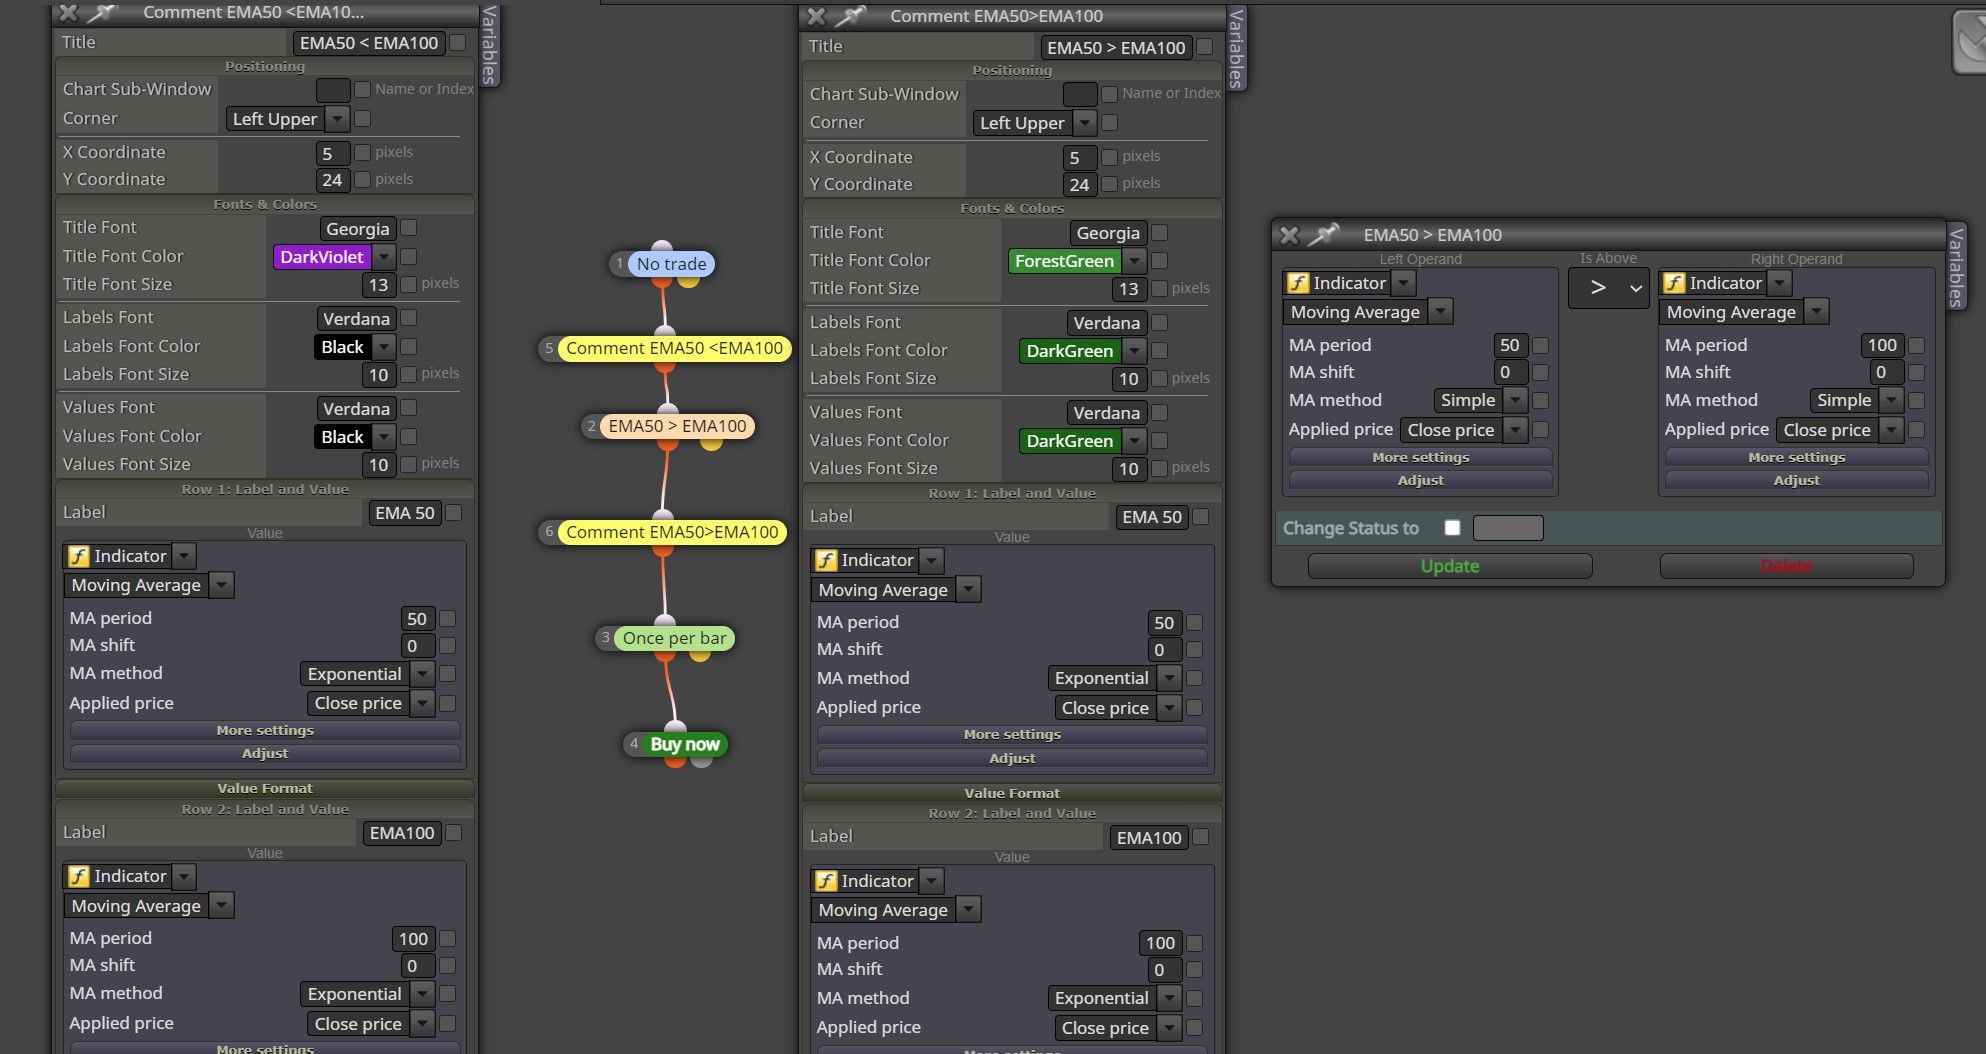This screenshot has width=1986, height=1054.
Task: Click Row 2 Indicator function icon in middle panel
Action: [826, 881]
